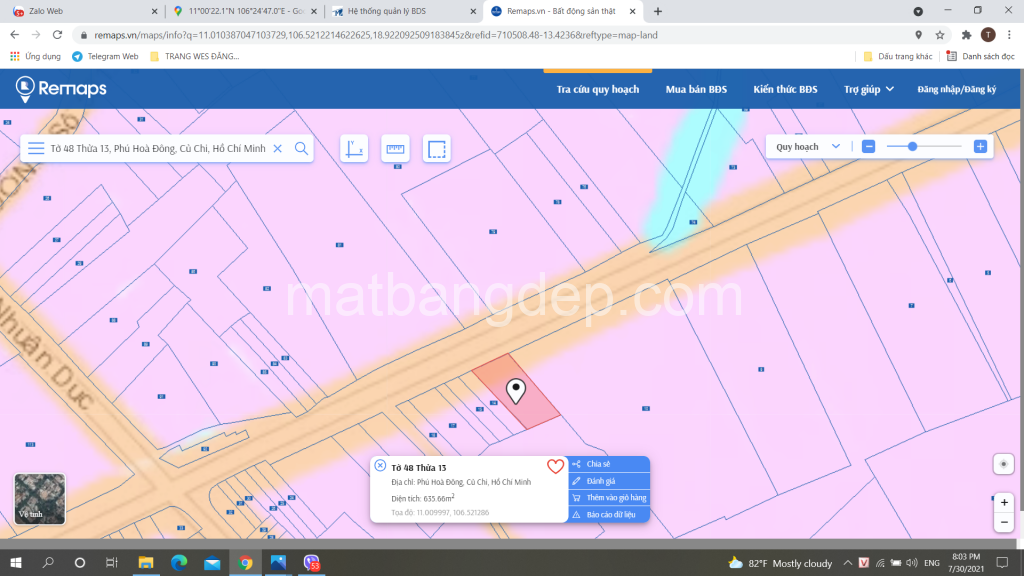The width and height of the screenshot is (1024, 576).
Task: Select the area selection tool
Action: pos(436,148)
